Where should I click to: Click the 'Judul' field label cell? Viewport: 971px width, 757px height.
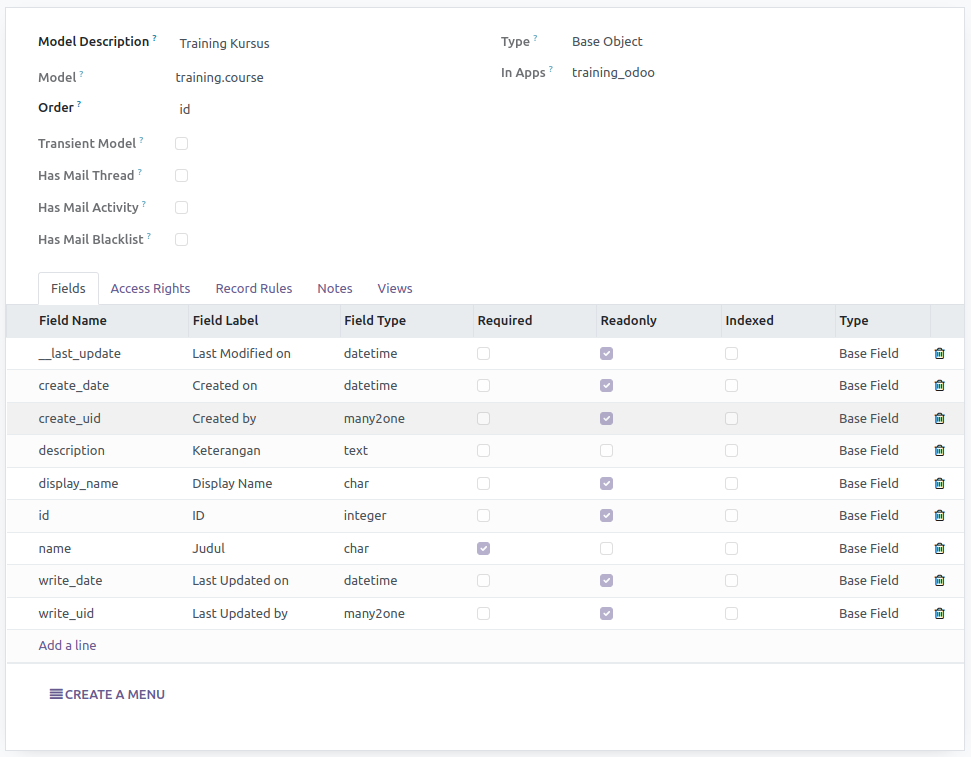(x=209, y=548)
